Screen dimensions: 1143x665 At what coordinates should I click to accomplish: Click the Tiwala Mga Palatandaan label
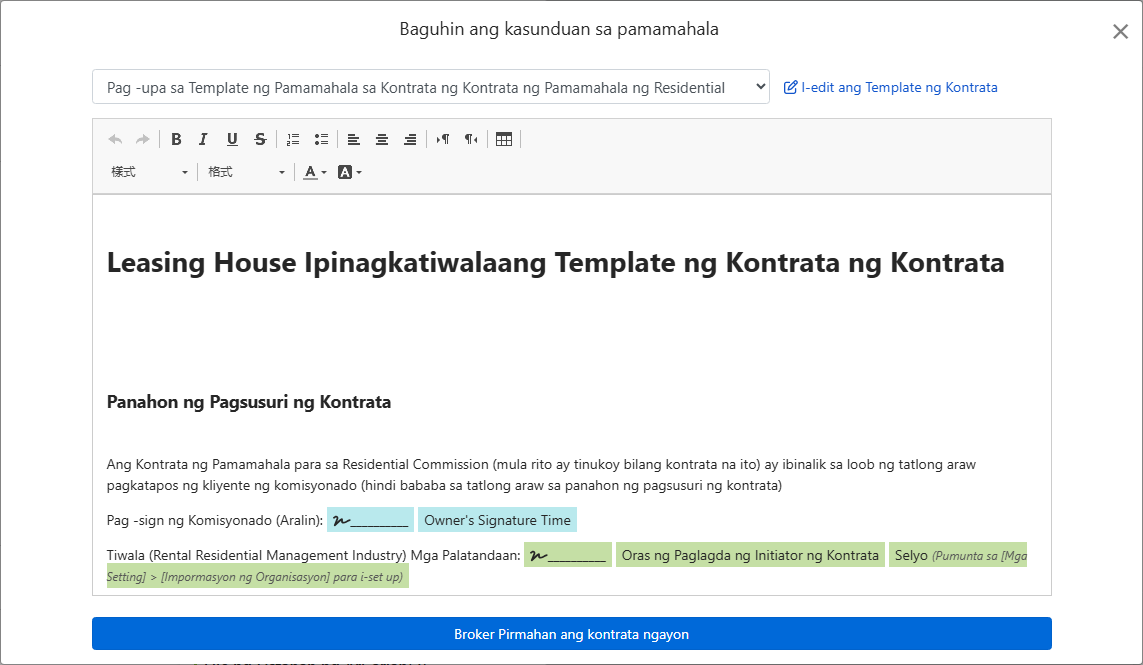[x=313, y=555]
